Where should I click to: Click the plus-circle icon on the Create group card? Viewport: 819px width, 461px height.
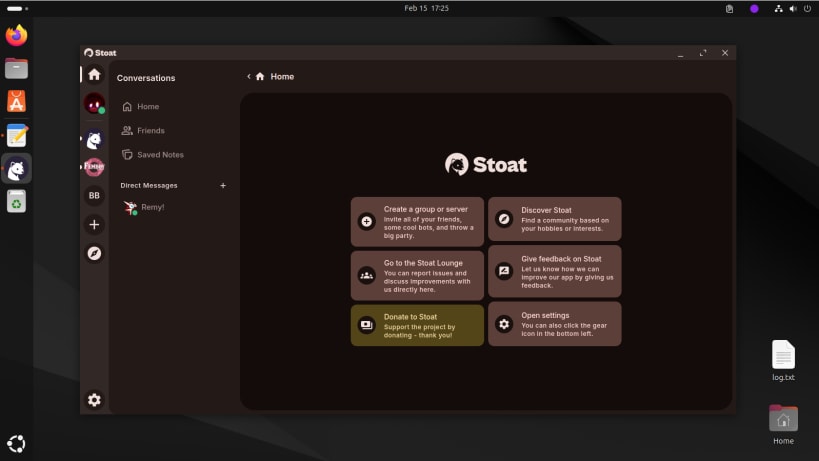(367, 221)
